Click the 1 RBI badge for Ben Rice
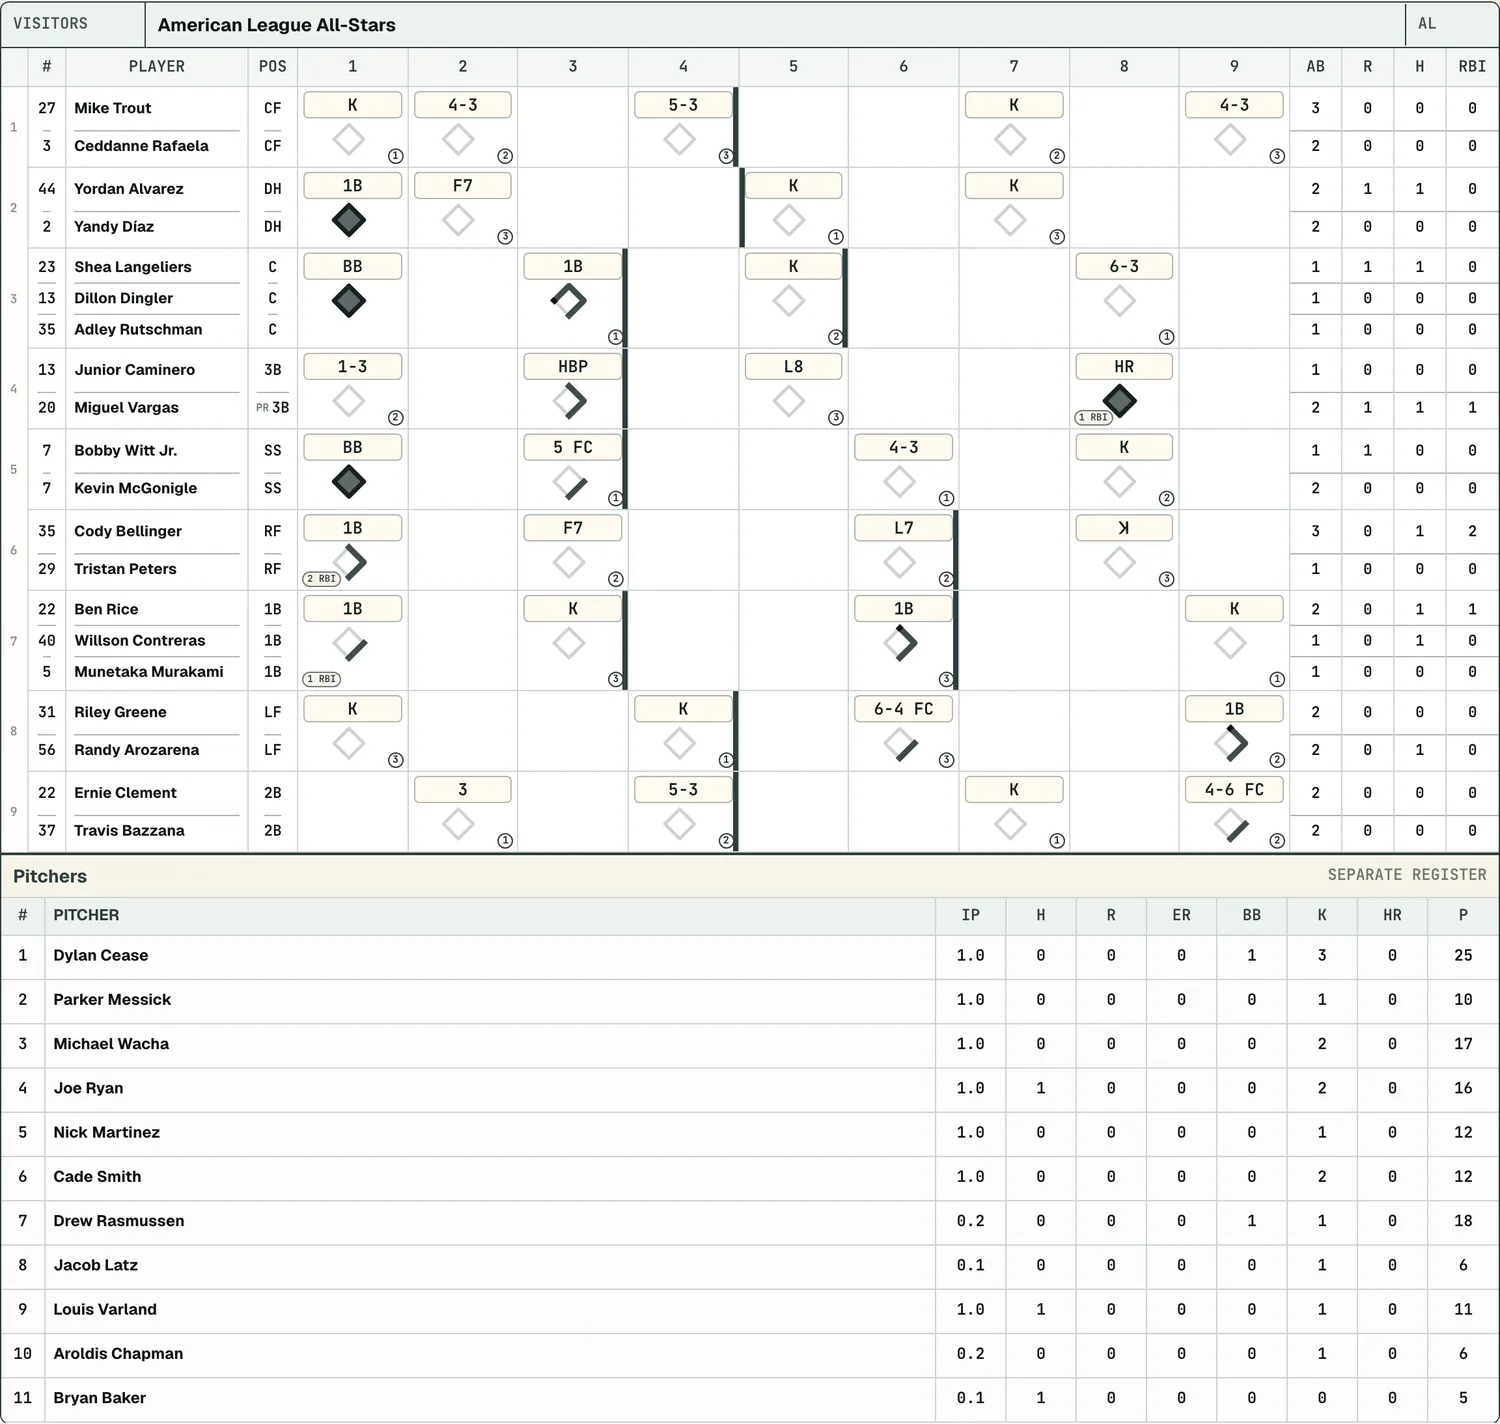The width and height of the screenshot is (1500, 1424). coord(322,679)
